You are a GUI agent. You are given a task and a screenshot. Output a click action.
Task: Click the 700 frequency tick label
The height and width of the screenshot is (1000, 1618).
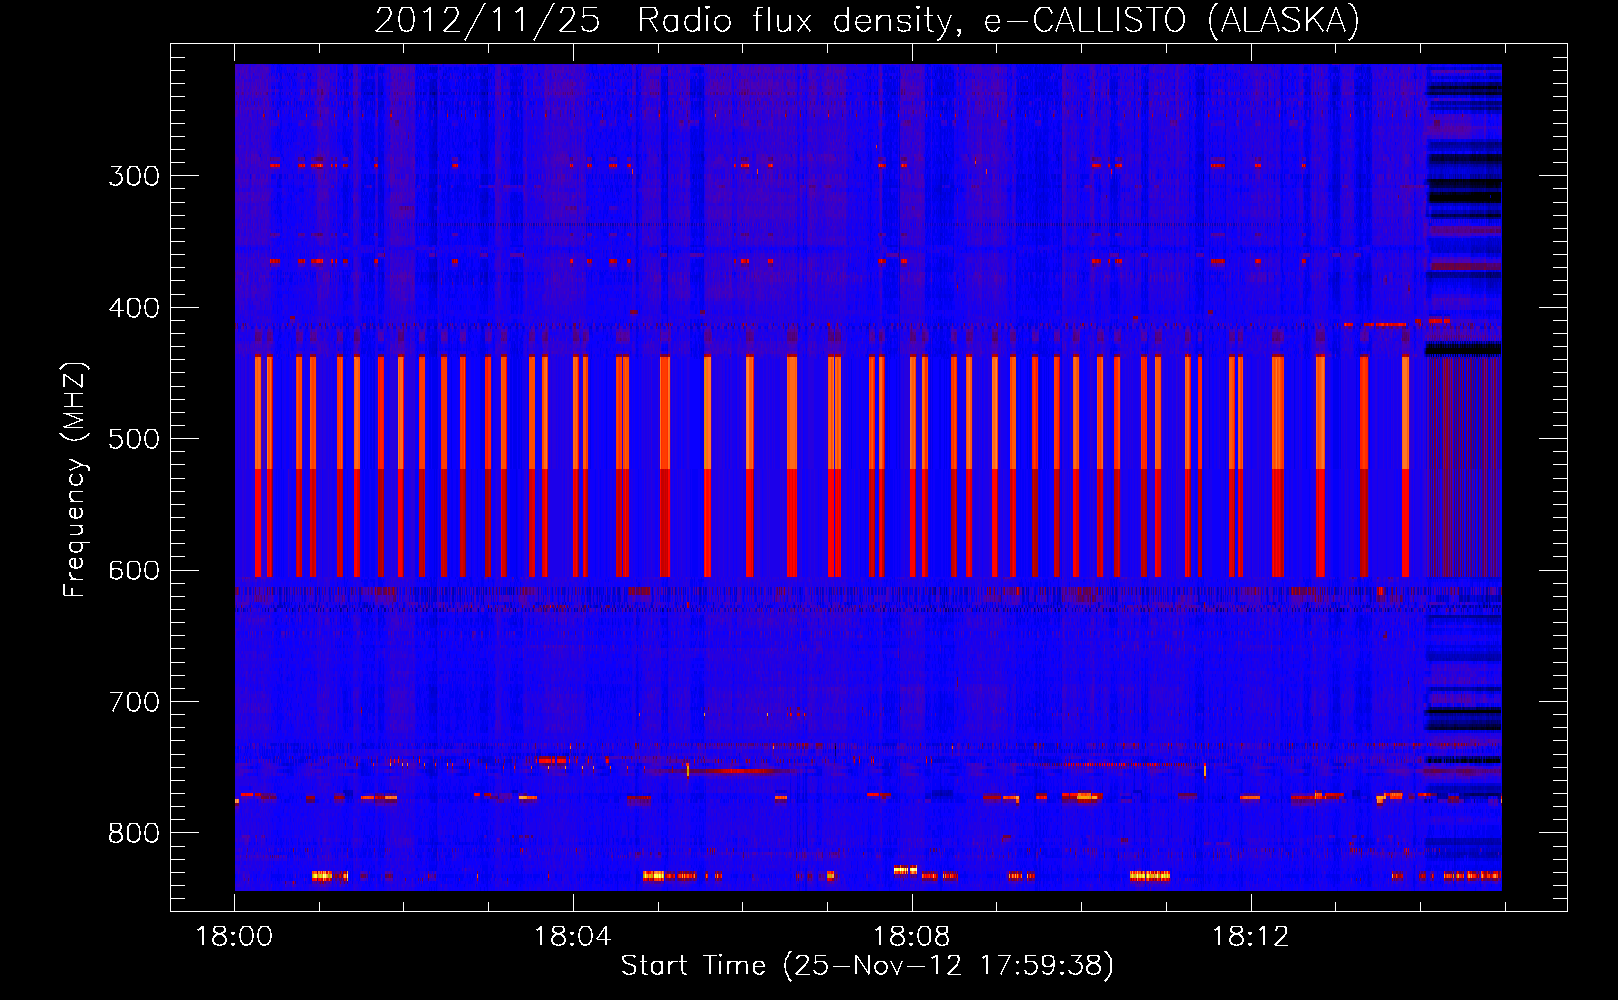tap(134, 702)
